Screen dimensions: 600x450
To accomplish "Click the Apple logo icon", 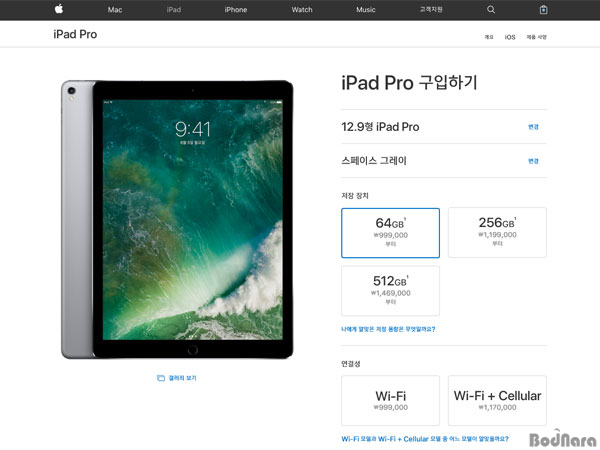I will point(59,9).
